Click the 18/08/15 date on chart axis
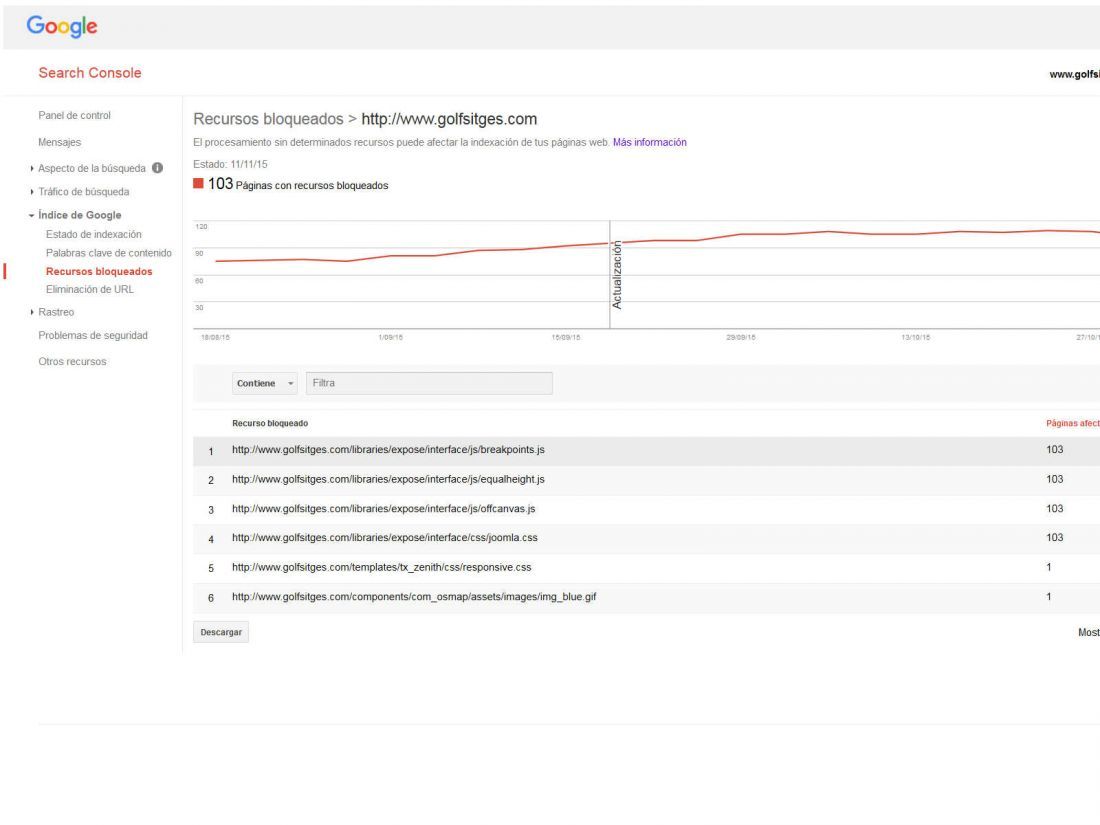 (x=215, y=338)
